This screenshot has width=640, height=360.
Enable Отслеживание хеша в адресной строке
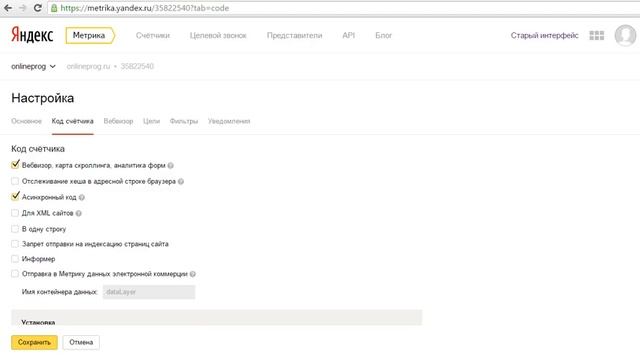[x=15, y=181]
